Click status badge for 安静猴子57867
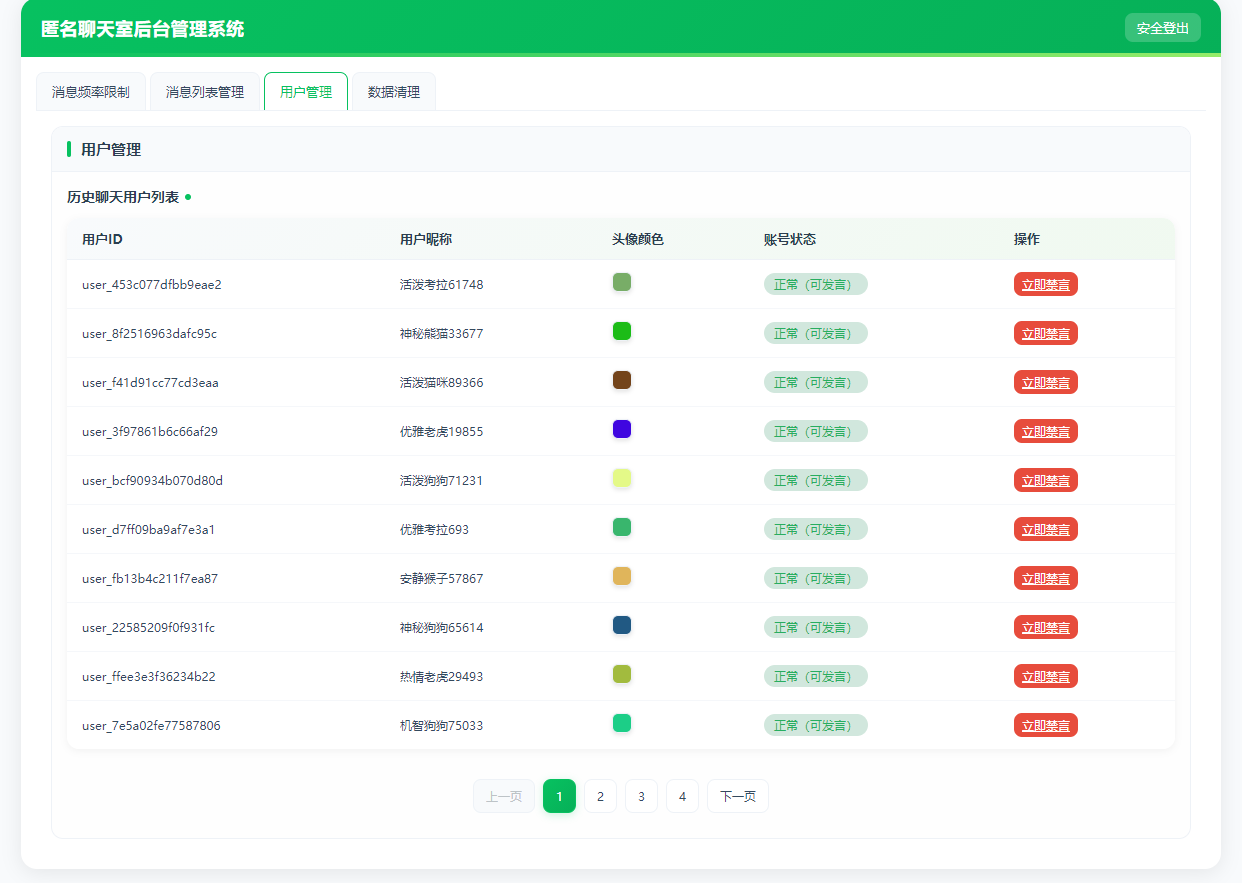This screenshot has width=1242, height=883. [x=815, y=578]
